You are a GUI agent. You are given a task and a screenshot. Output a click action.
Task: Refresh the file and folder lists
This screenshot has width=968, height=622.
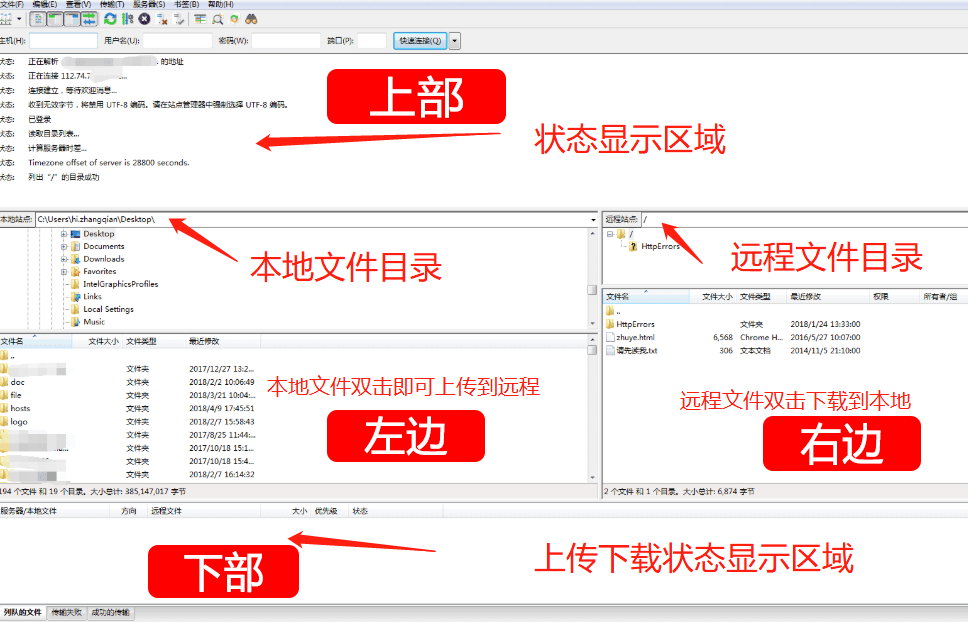(x=111, y=19)
